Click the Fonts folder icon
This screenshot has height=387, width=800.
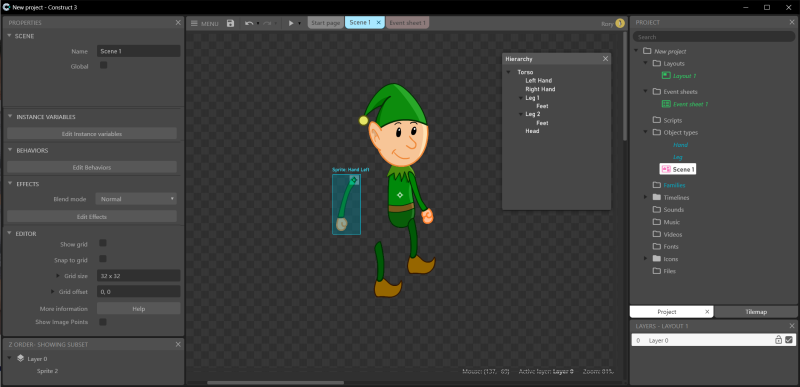pos(657,246)
